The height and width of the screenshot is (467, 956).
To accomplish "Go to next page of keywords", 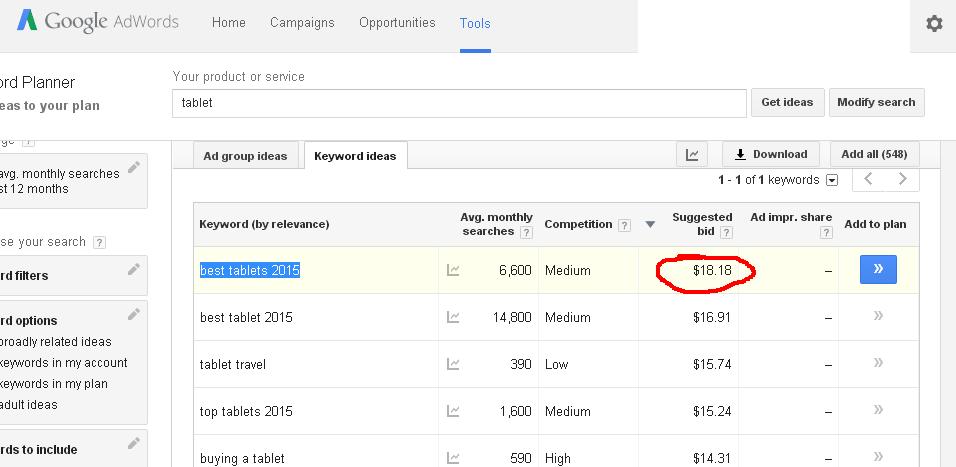I will coord(903,180).
